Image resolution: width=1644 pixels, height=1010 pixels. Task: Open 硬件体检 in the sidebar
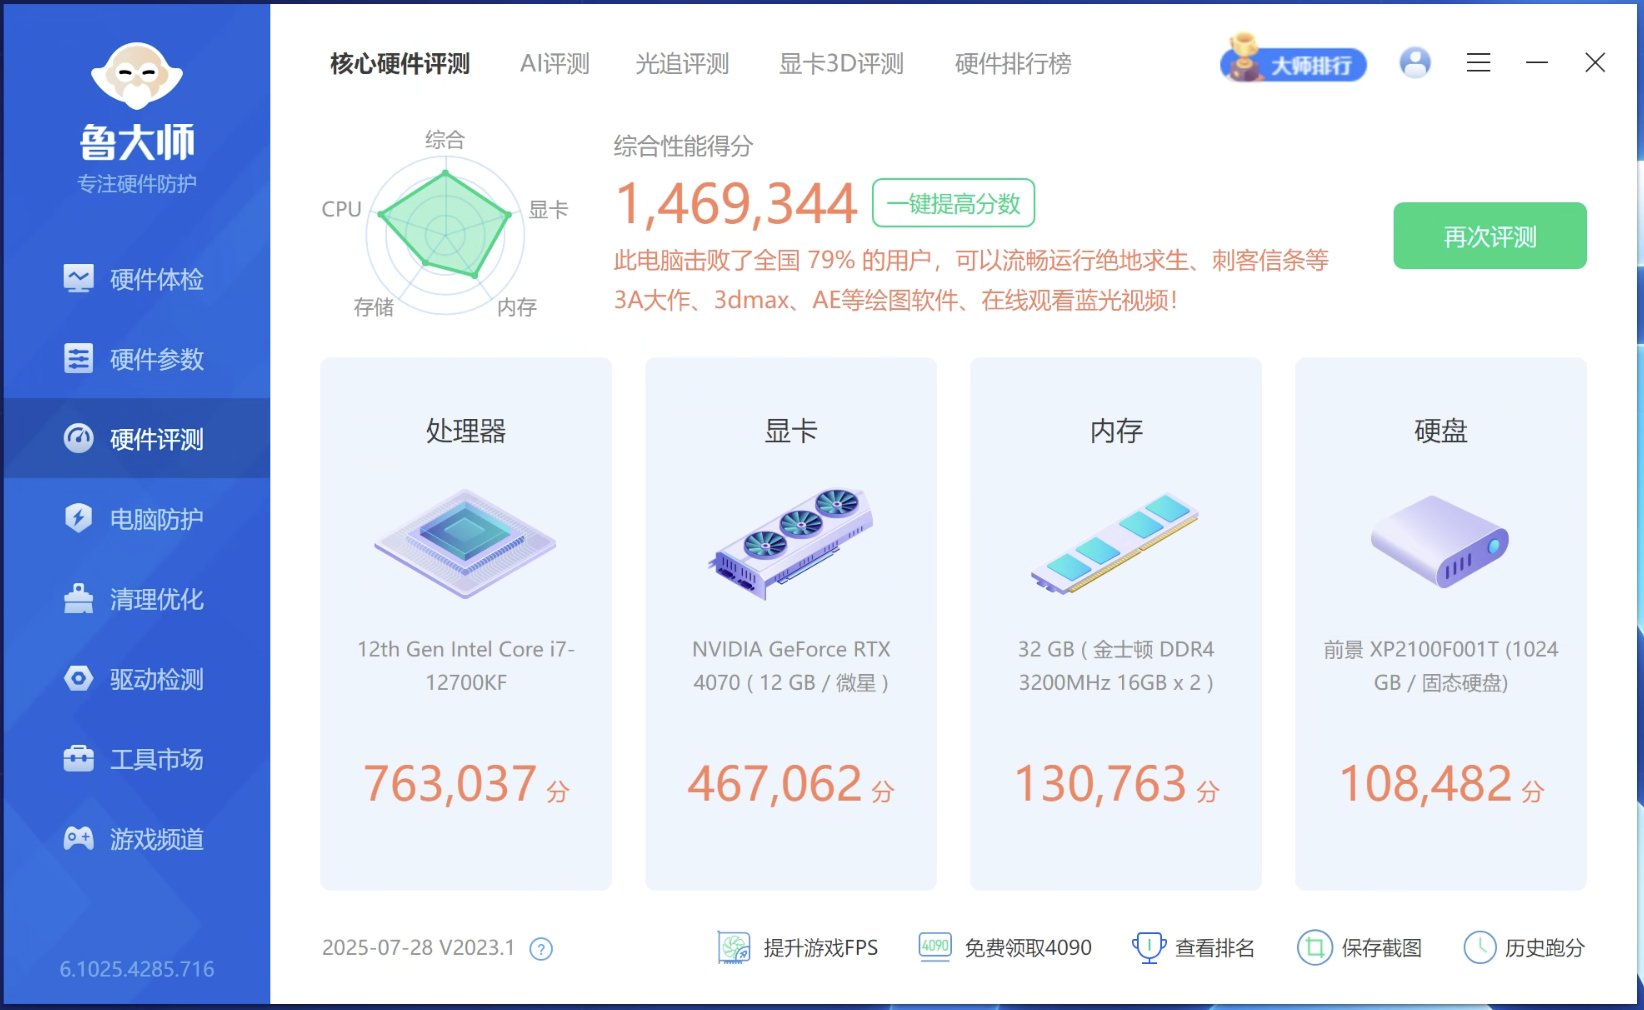[x=135, y=279]
